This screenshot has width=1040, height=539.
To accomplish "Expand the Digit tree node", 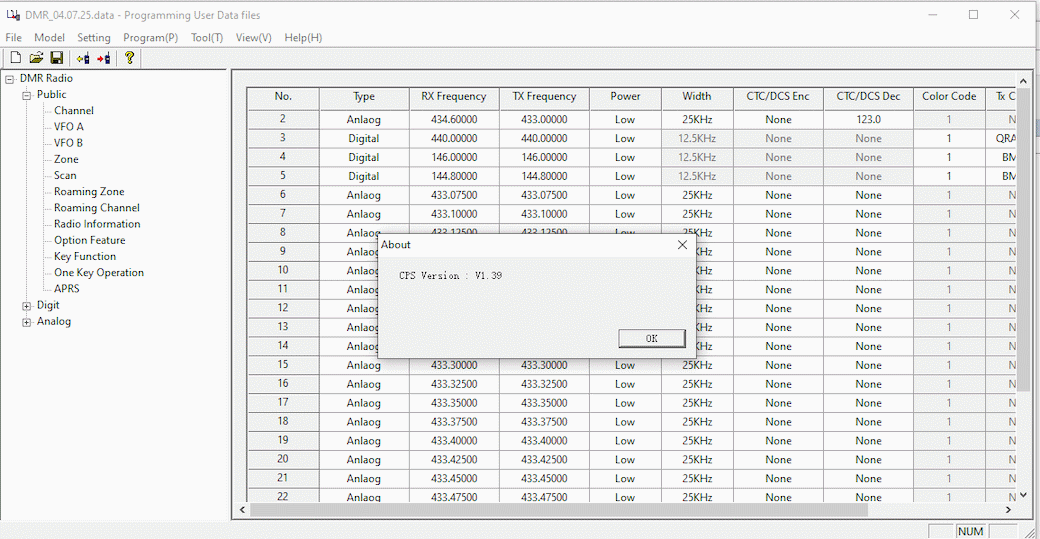I will [x=27, y=306].
